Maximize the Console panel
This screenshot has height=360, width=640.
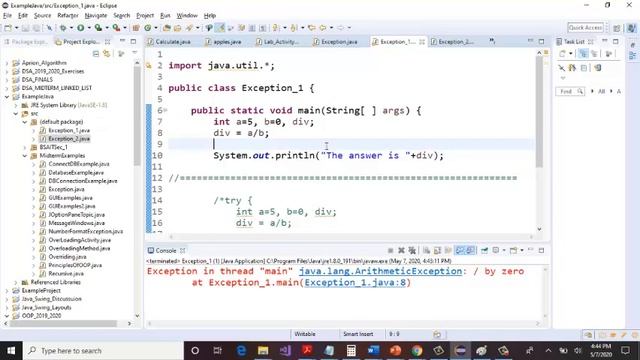pyautogui.click(x=541, y=250)
